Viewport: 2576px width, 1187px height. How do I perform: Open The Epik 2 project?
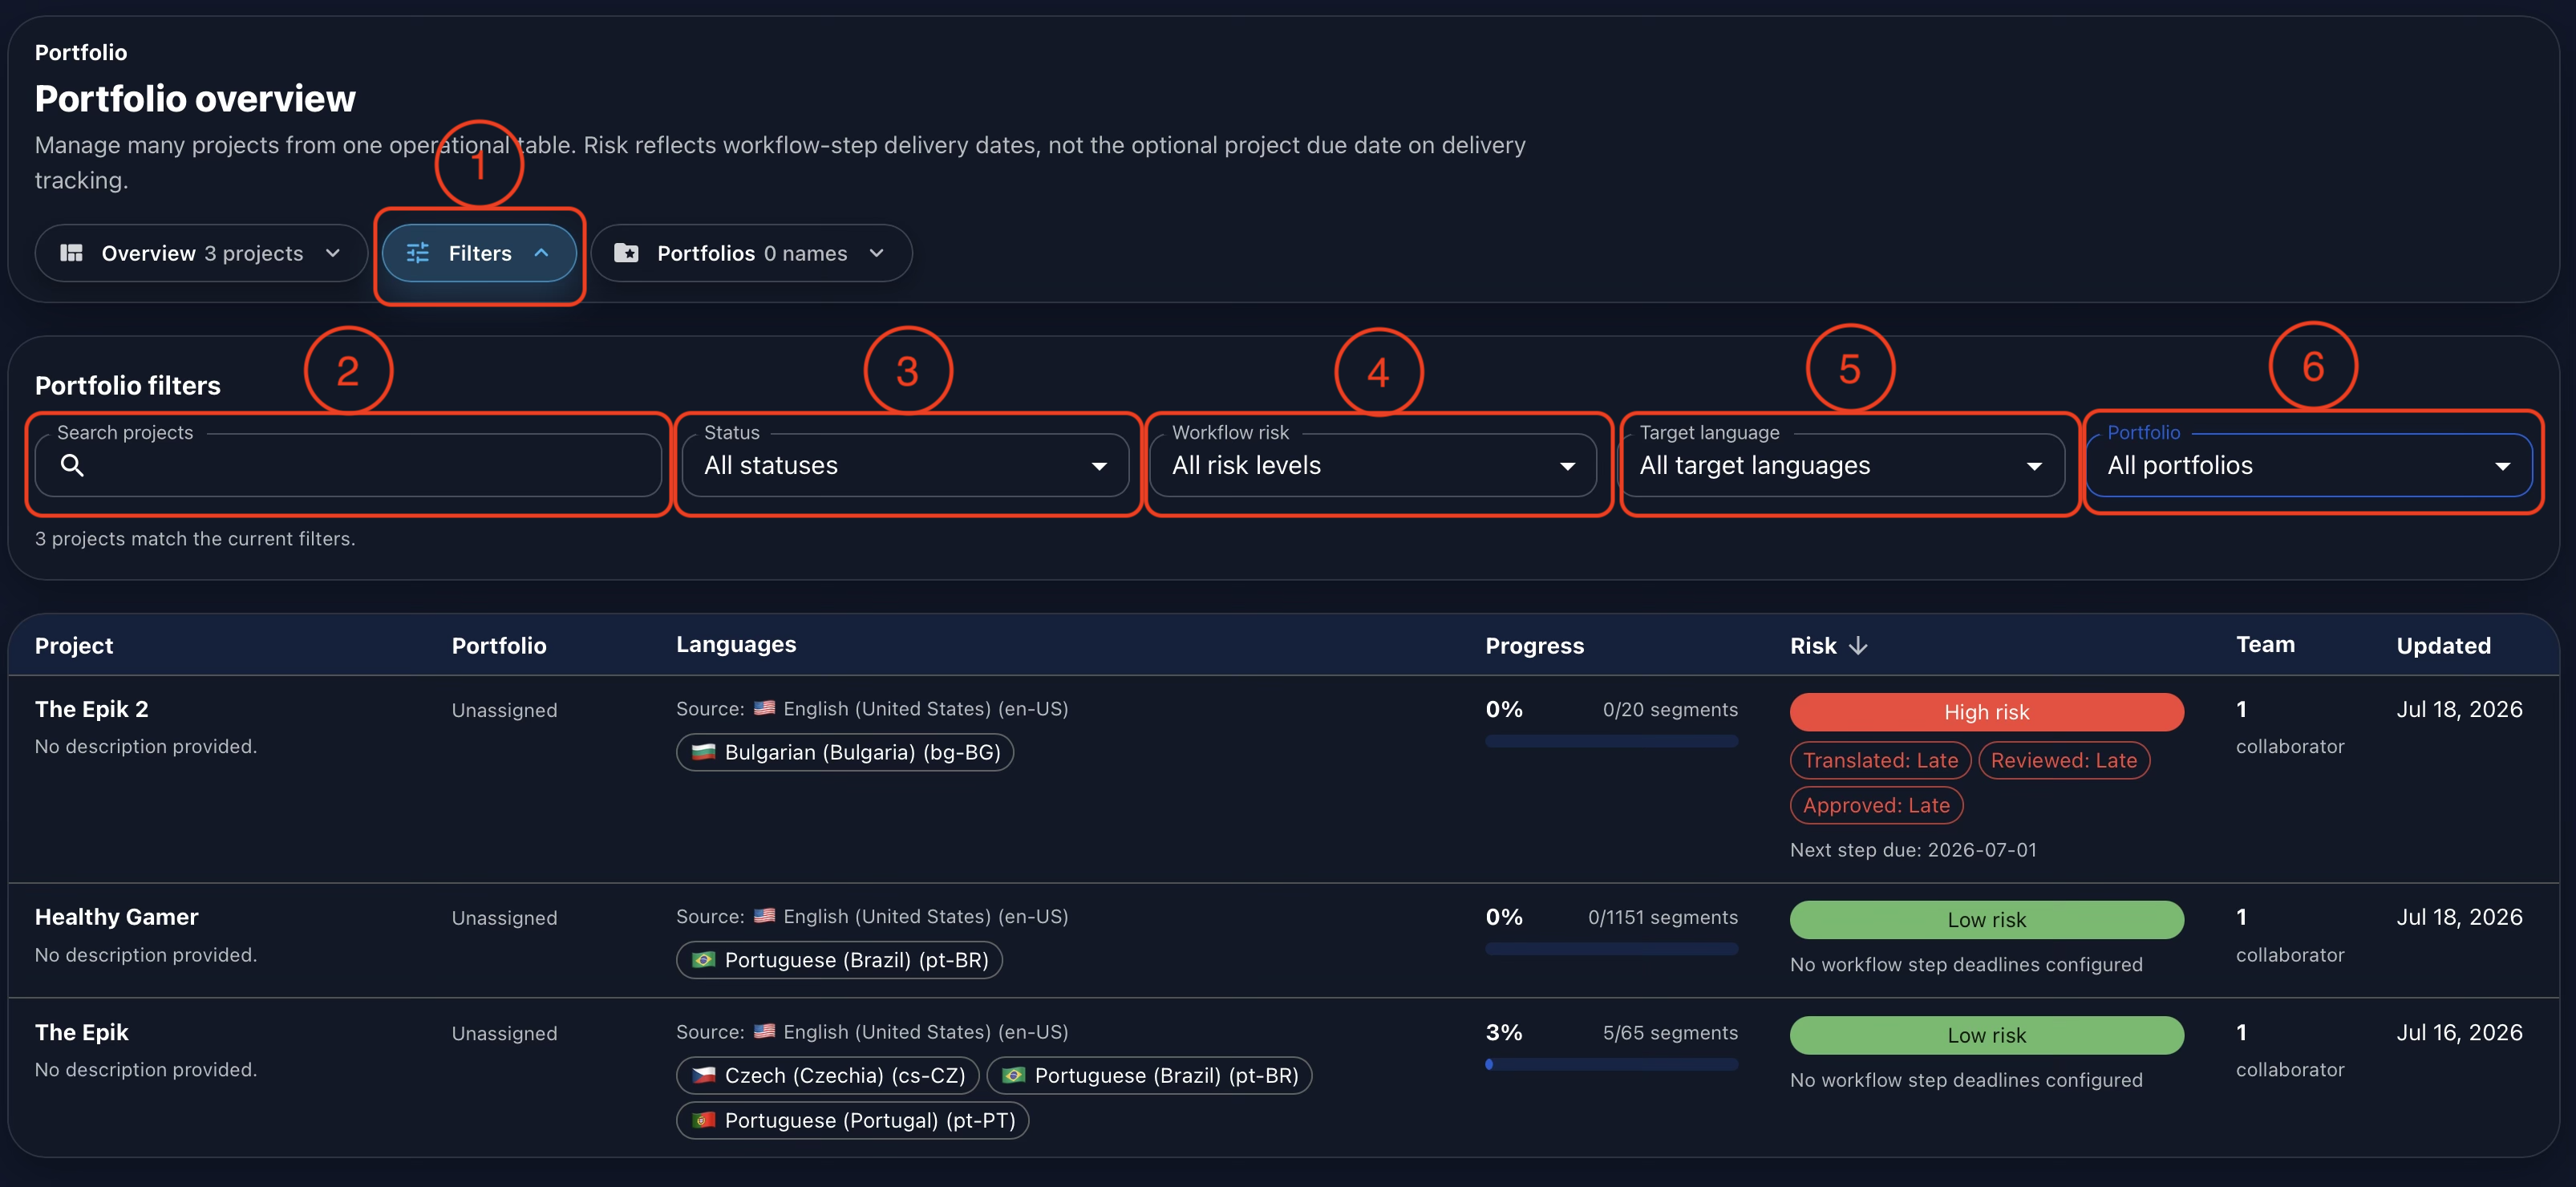click(x=91, y=709)
